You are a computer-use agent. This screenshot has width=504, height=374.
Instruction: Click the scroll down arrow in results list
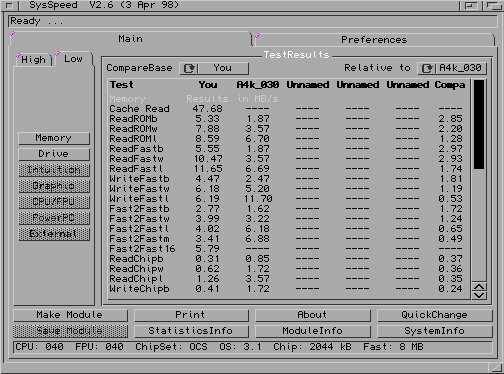click(x=479, y=295)
